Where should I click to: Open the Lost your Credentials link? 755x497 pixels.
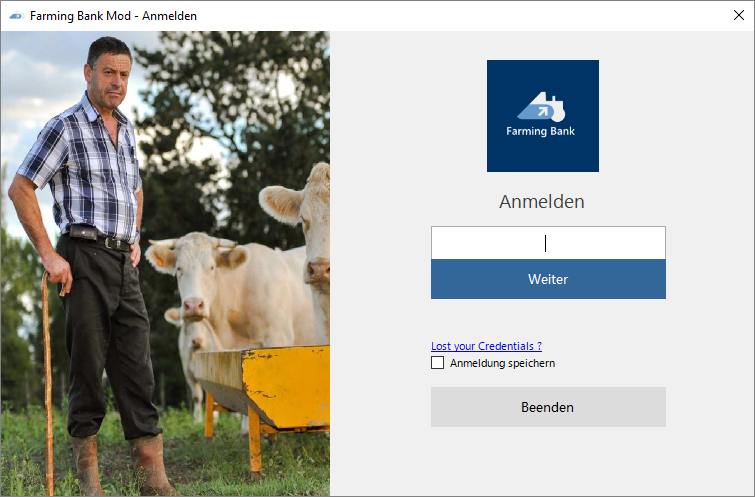click(486, 346)
